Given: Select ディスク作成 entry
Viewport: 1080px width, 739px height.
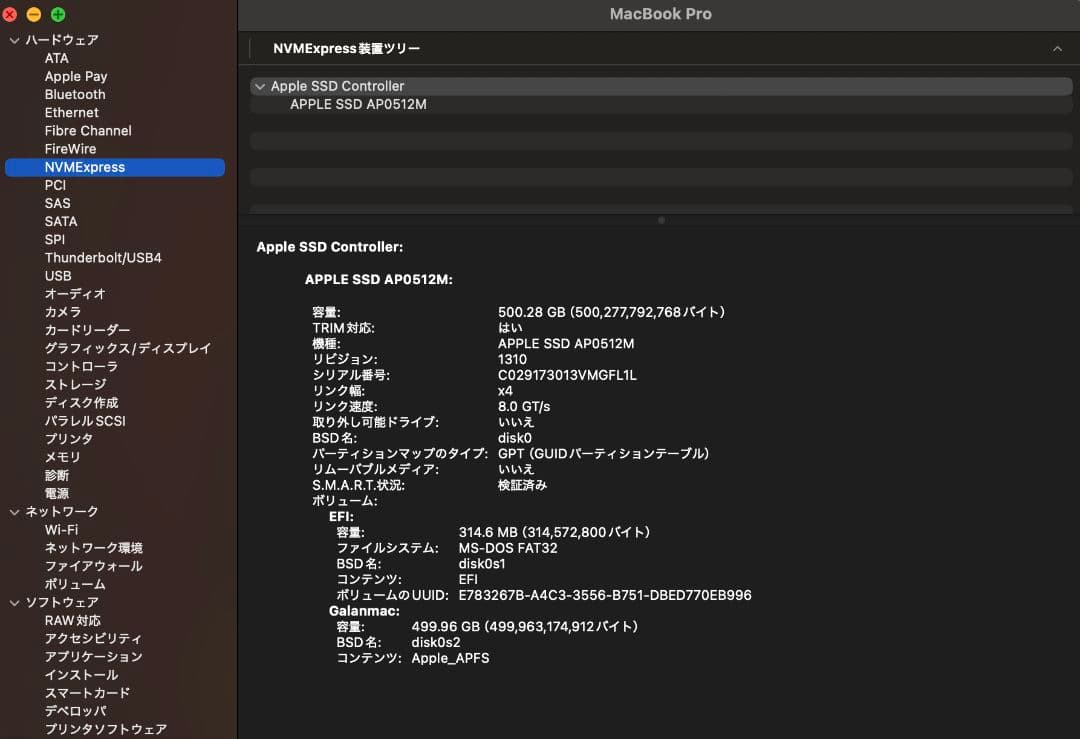Looking at the screenshot, I should pyautogui.click(x=81, y=402).
